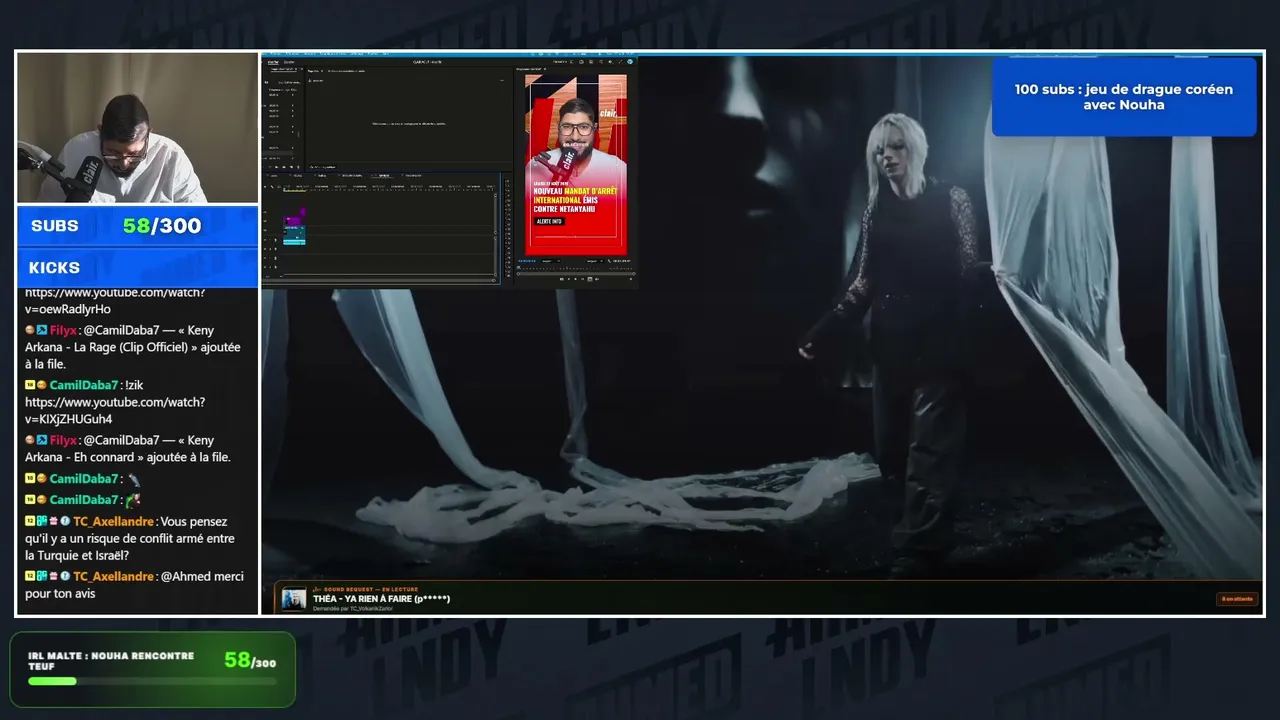The width and height of the screenshot is (1280, 720).
Task: Click the SUBS 58/300 counter
Action: 137,226
